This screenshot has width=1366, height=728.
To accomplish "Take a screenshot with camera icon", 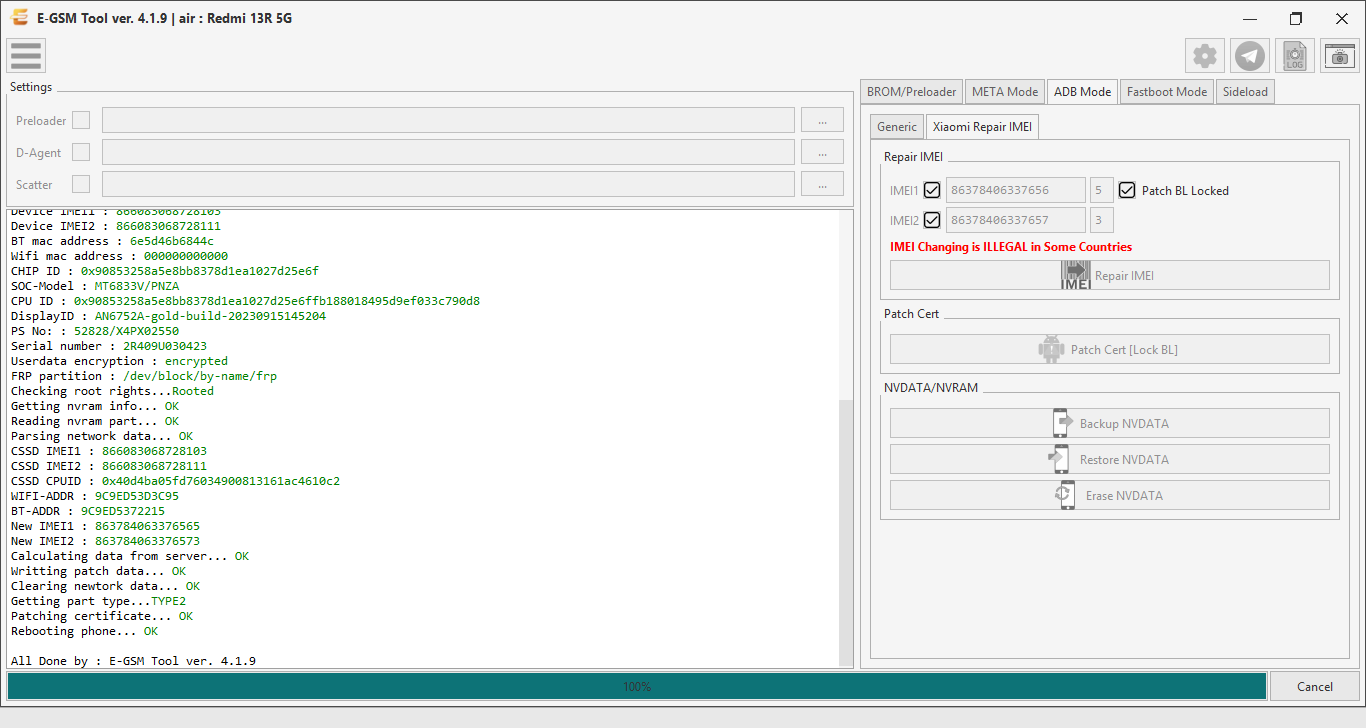I will pyautogui.click(x=1340, y=56).
